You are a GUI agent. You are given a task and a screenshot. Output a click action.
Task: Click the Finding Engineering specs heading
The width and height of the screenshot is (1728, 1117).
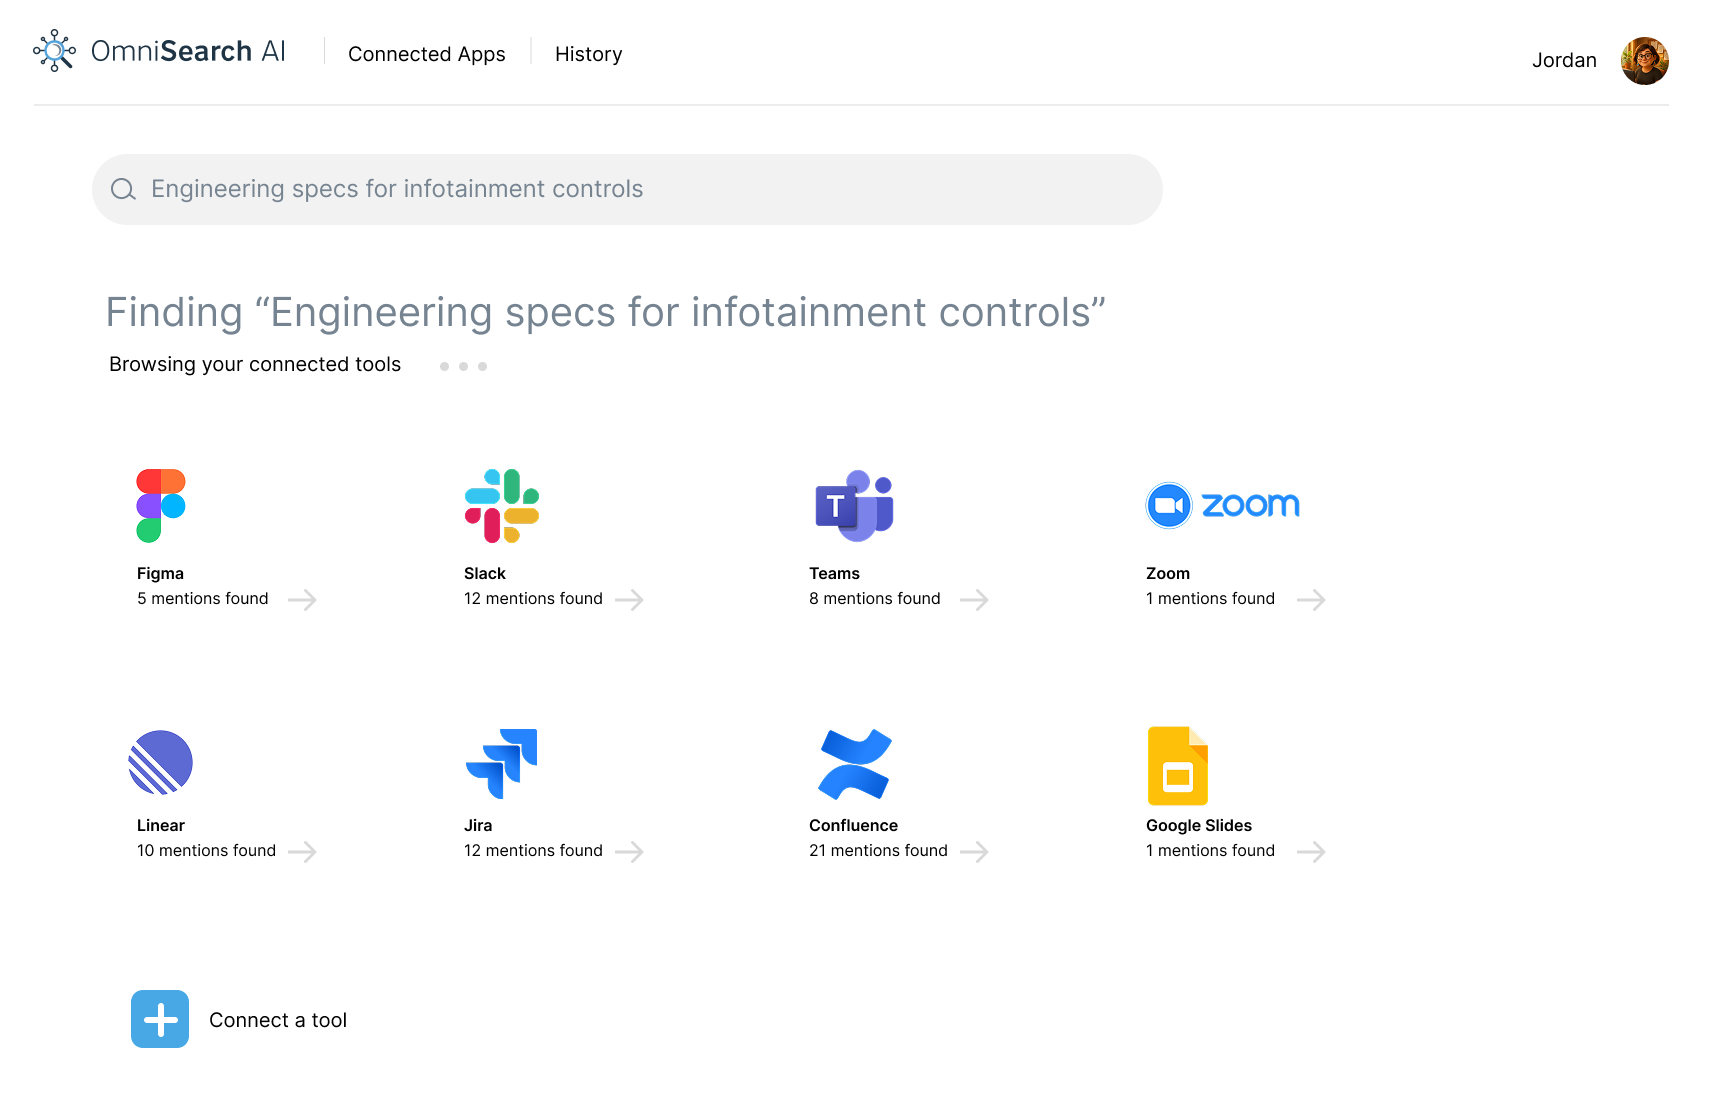coord(606,312)
